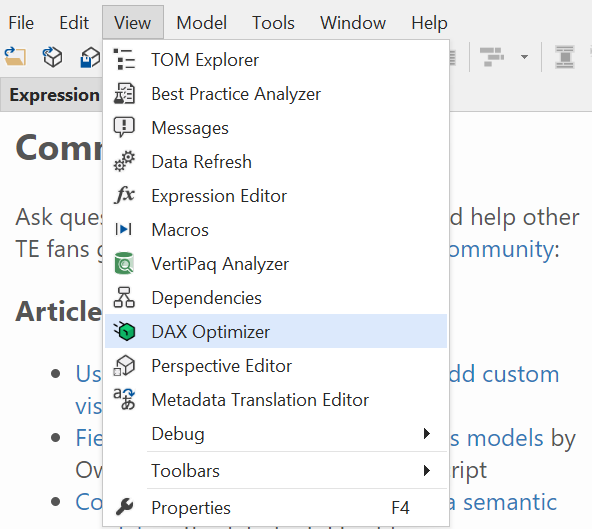Open the Edit menu
Screen dimensions: 592x529
74,23
